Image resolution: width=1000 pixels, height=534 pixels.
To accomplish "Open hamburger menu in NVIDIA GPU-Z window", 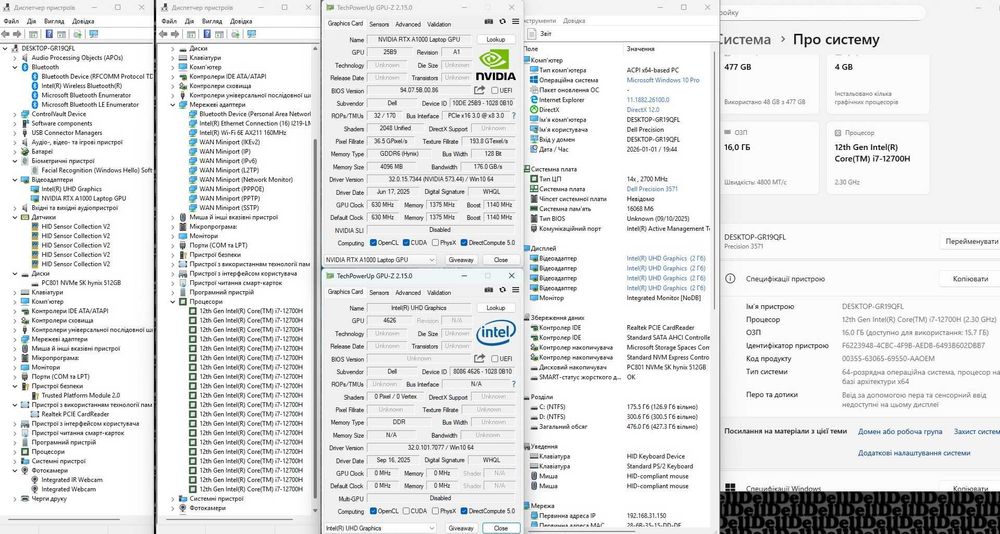I will pos(515,21).
